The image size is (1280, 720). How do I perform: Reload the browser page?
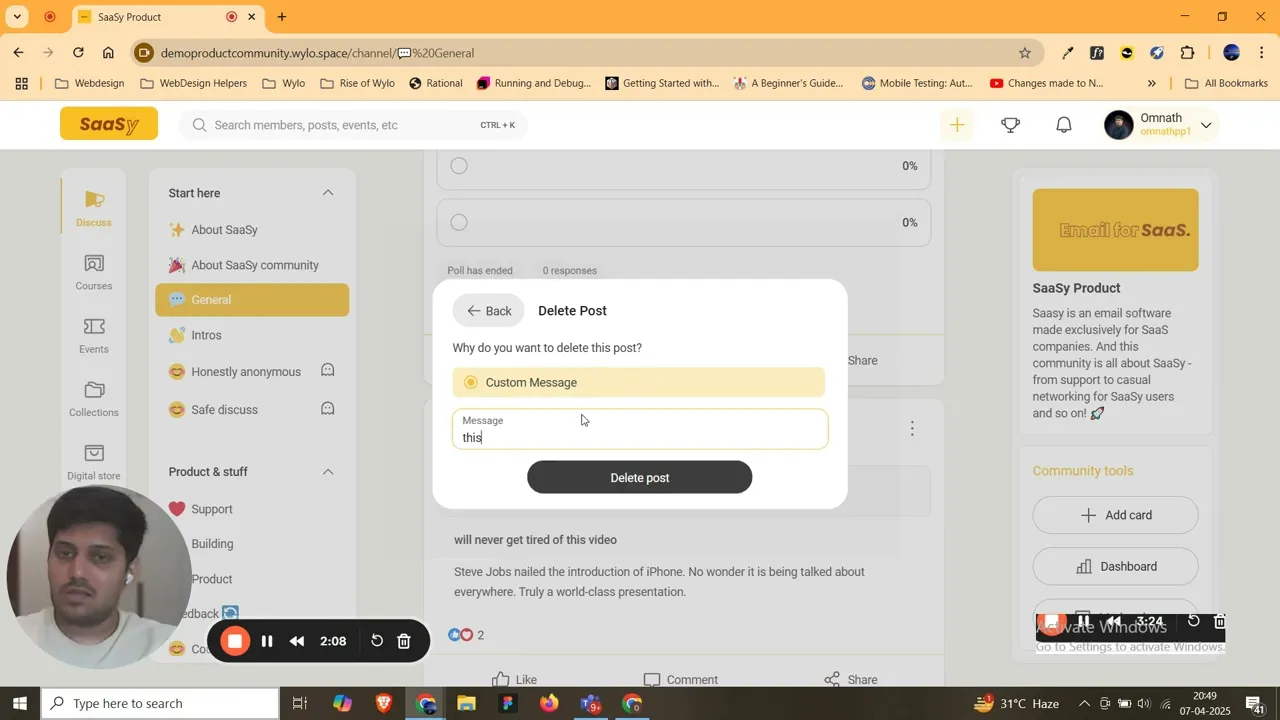(78, 53)
